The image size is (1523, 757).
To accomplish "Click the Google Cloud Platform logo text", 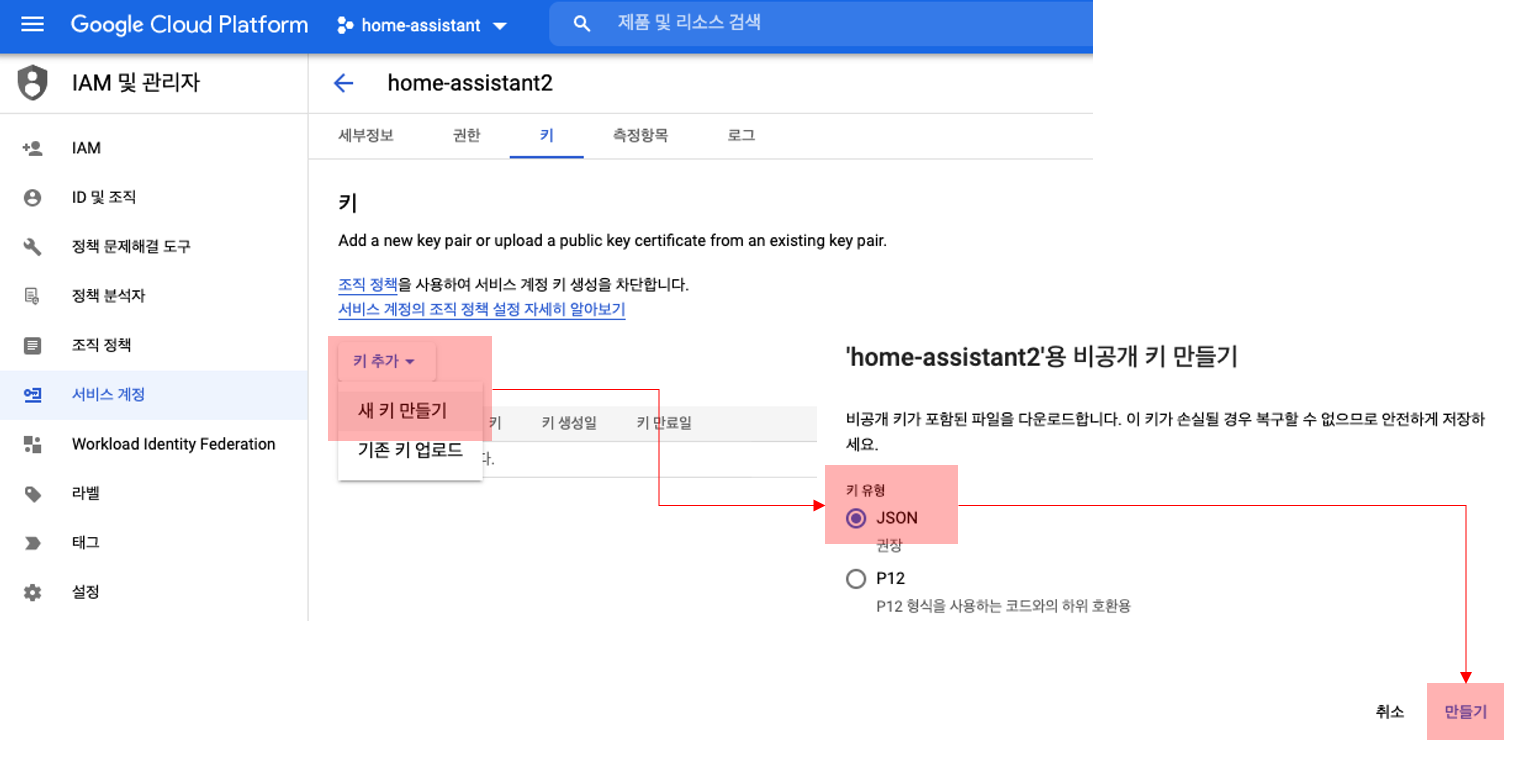I will click(x=189, y=25).
